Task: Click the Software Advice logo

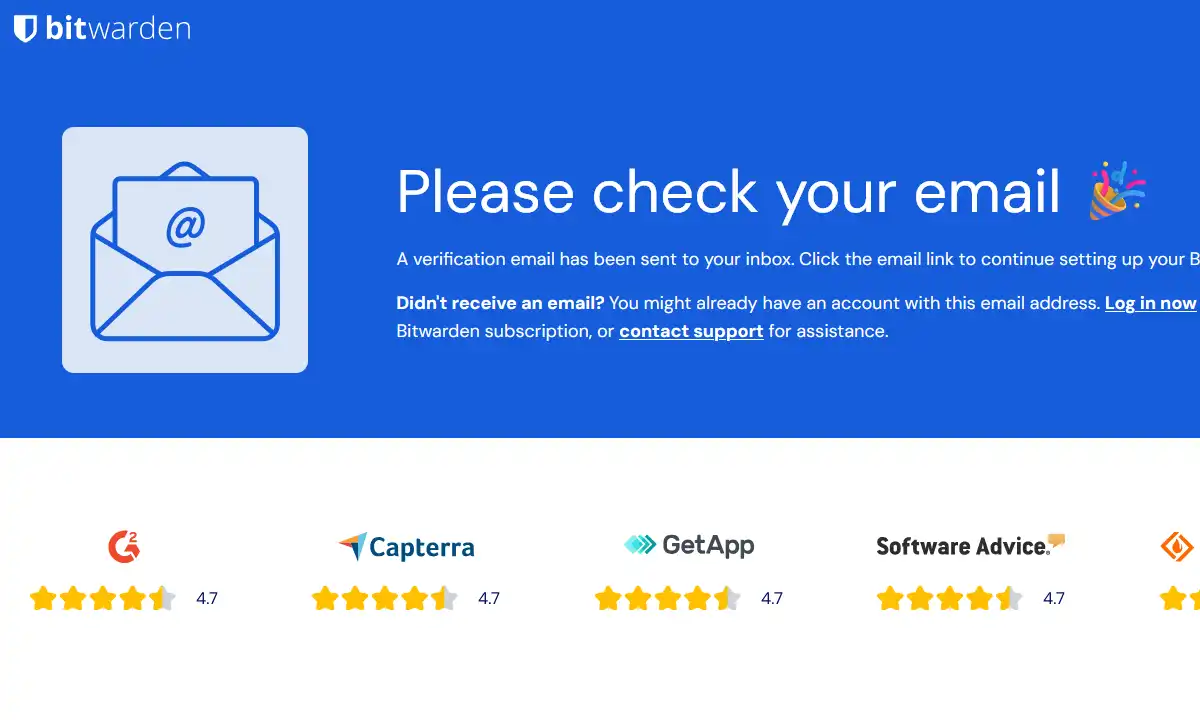Action: [x=971, y=545]
